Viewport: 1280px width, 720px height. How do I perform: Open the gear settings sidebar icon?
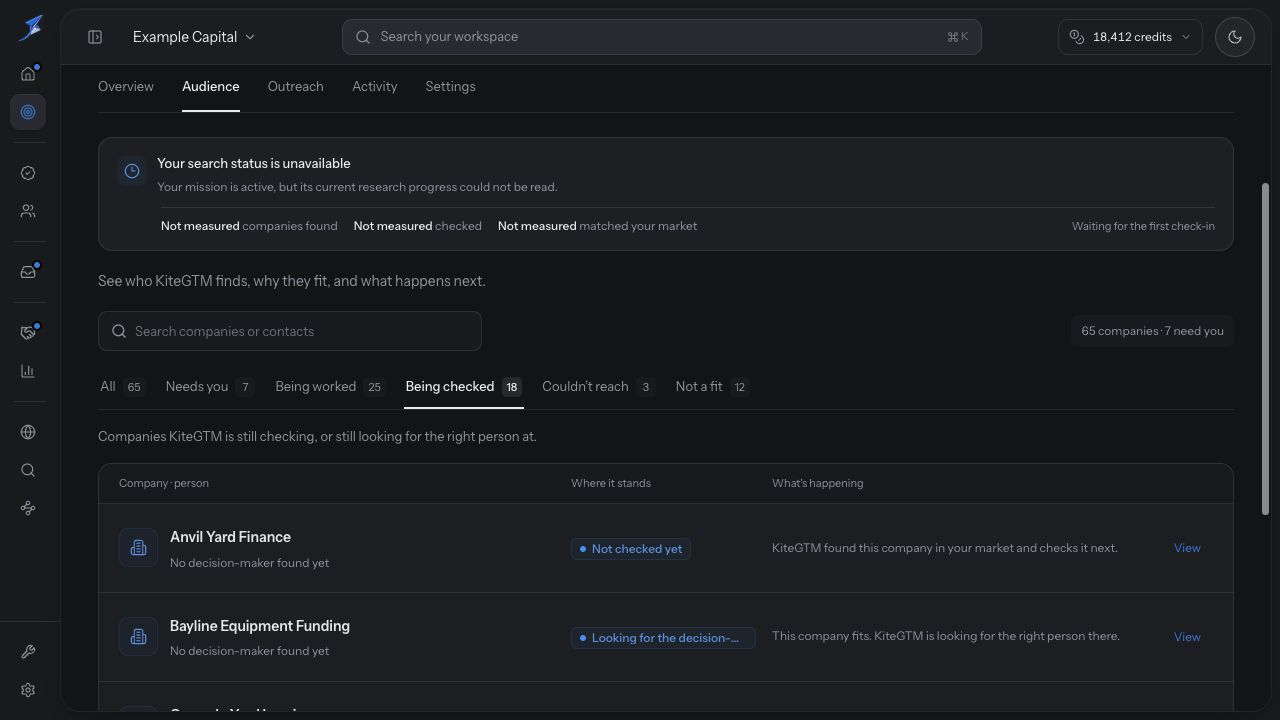point(28,690)
